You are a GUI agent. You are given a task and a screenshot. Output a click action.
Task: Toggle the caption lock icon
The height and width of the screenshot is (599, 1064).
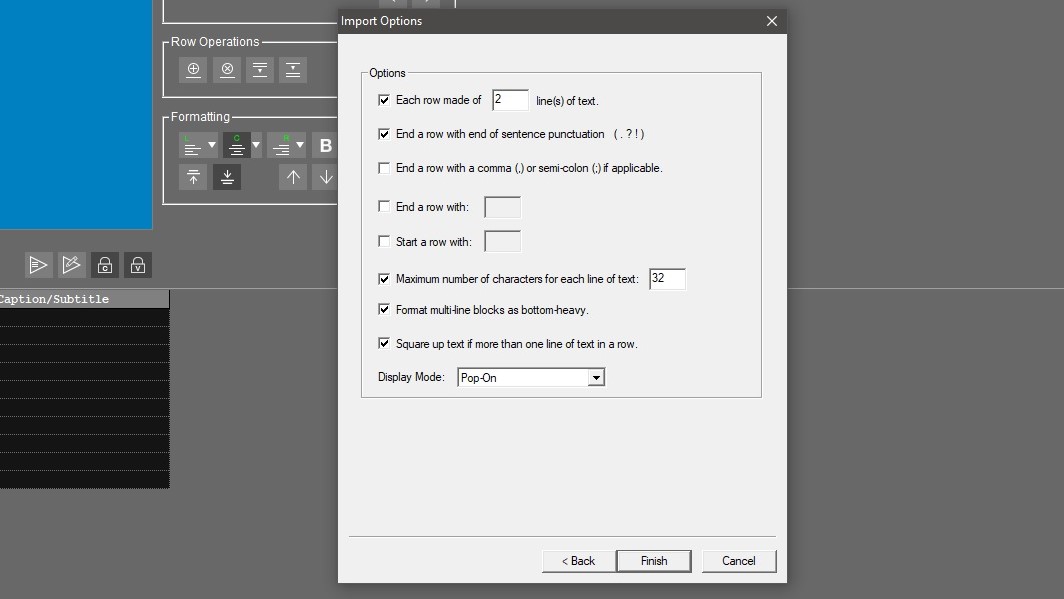[105, 264]
